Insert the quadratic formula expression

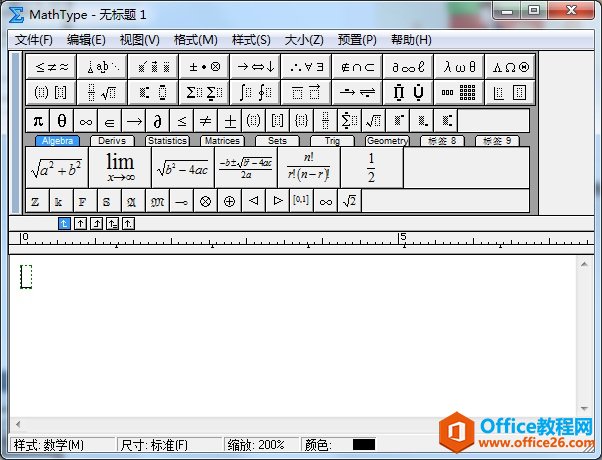point(246,168)
